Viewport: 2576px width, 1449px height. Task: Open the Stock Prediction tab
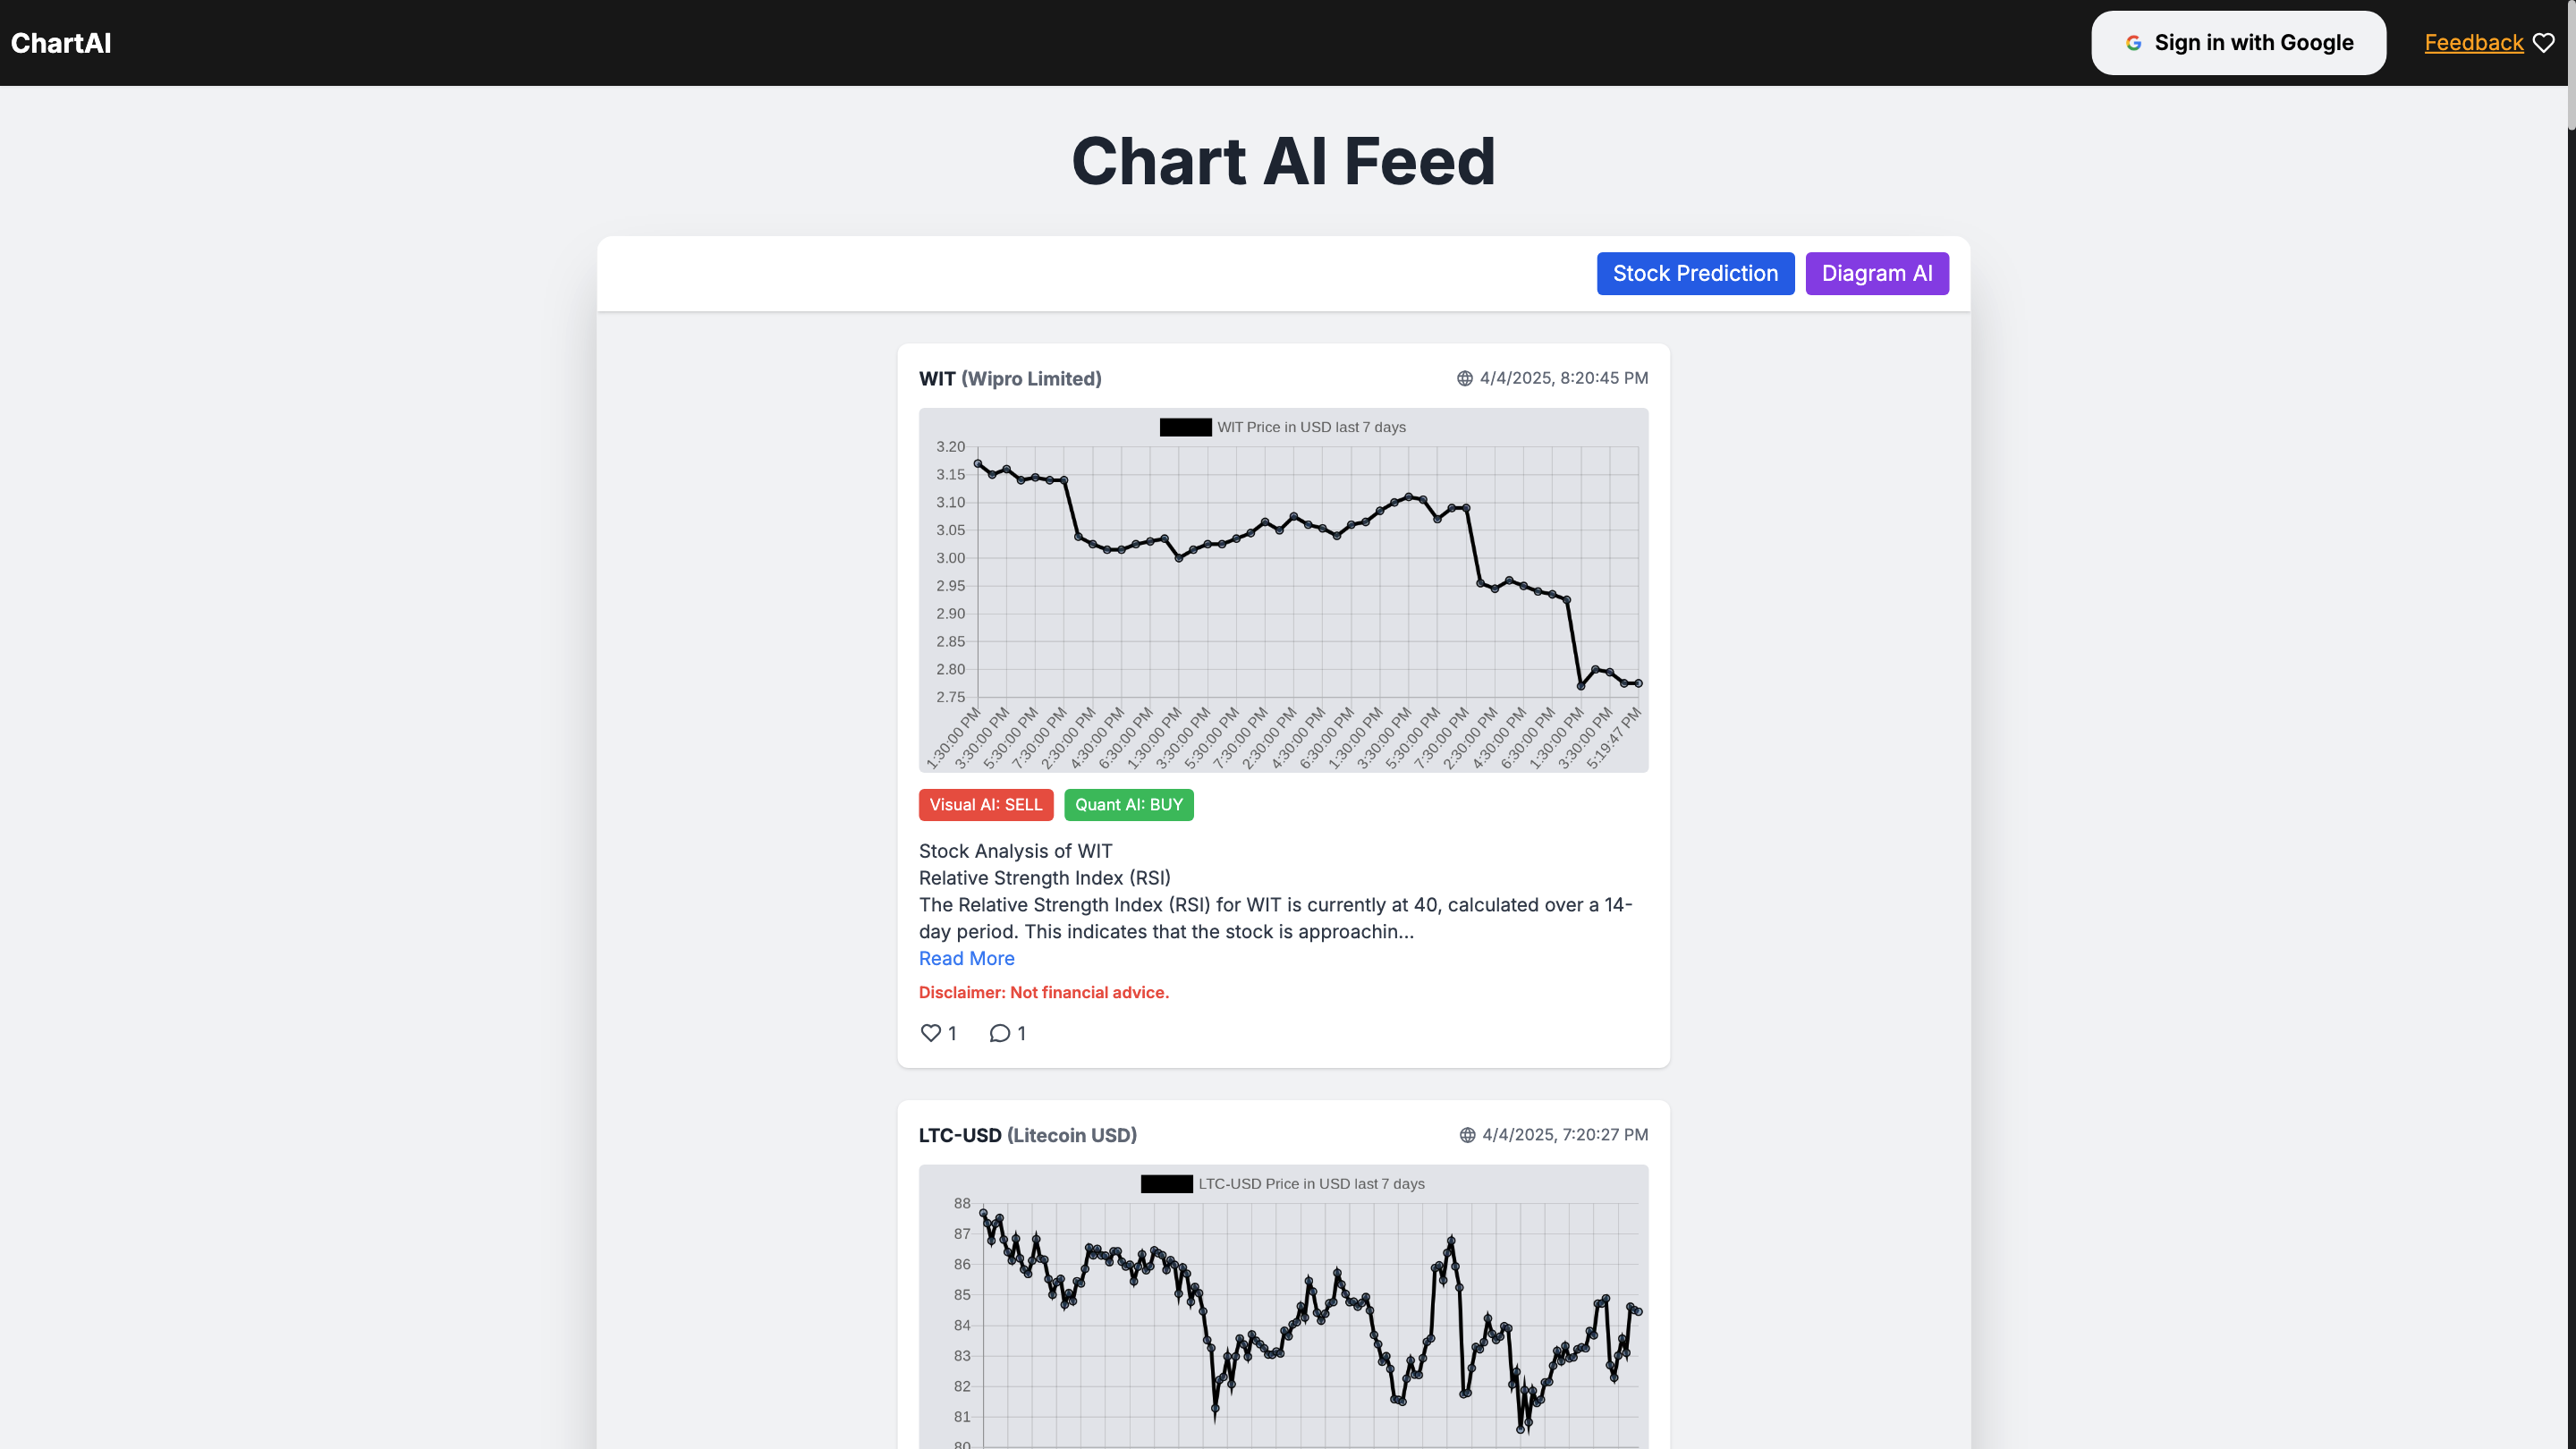1695,273
